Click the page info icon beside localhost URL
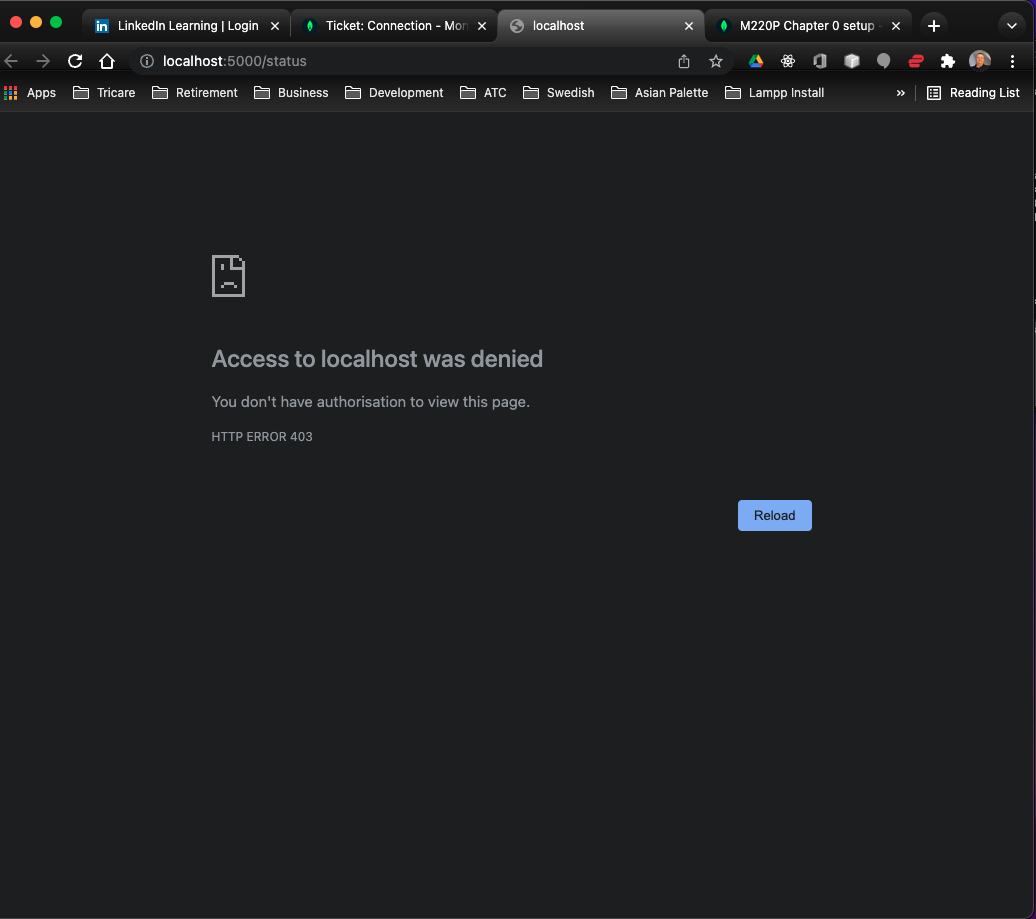Screen dimensions: 1036x919 pos(146,61)
